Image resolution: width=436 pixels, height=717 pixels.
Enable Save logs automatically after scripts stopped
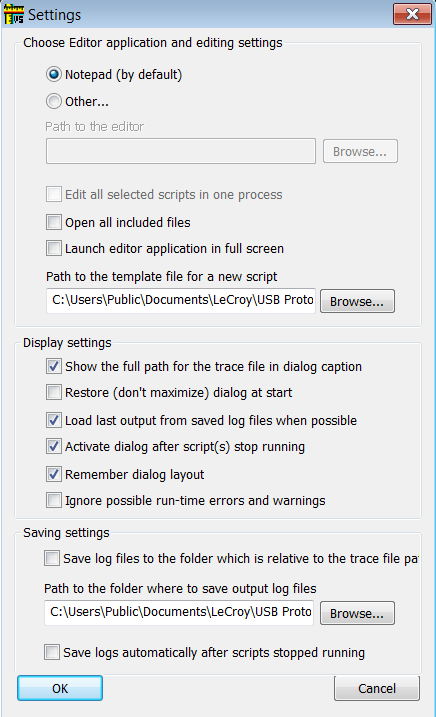point(52,652)
